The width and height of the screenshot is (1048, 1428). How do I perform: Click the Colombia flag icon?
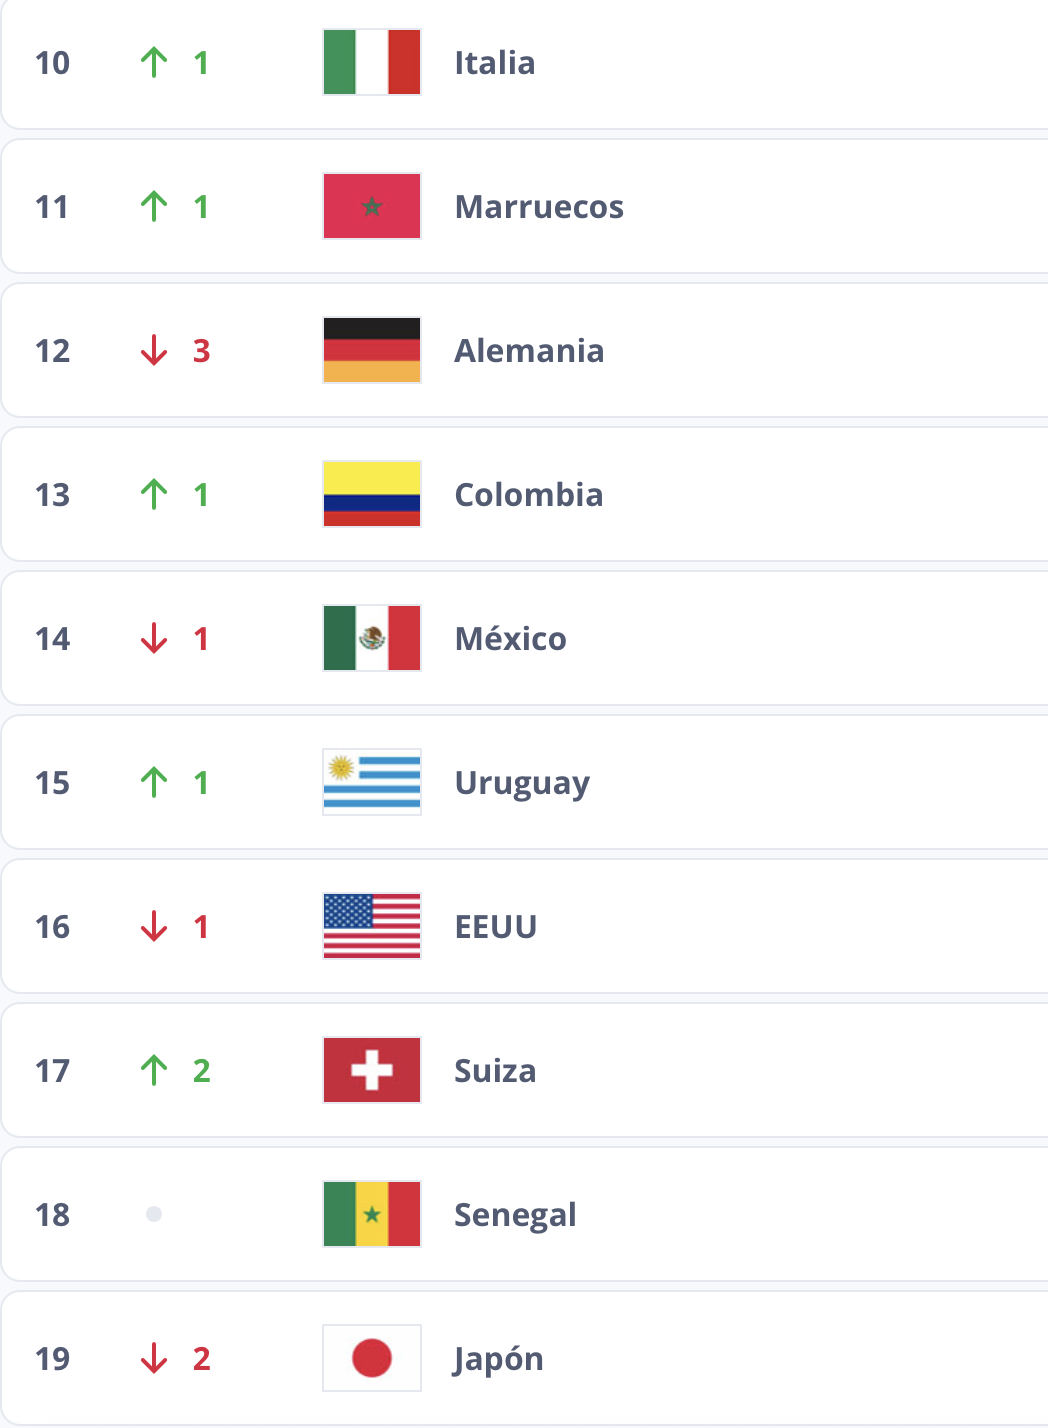(x=372, y=494)
